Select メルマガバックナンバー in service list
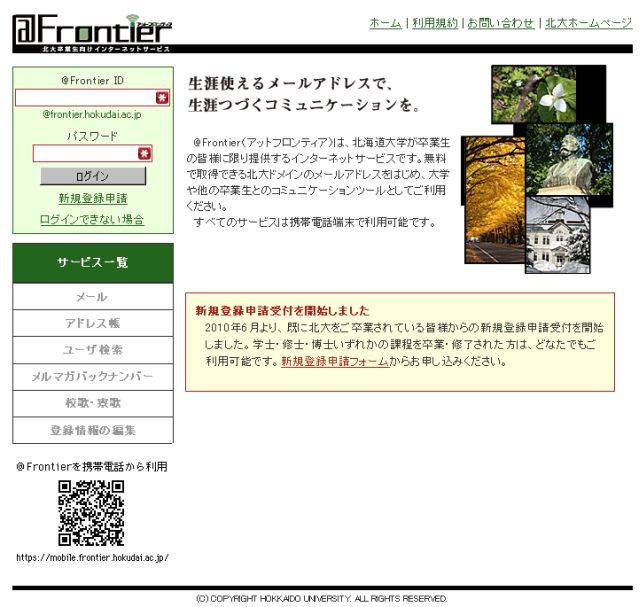 [93, 376]
